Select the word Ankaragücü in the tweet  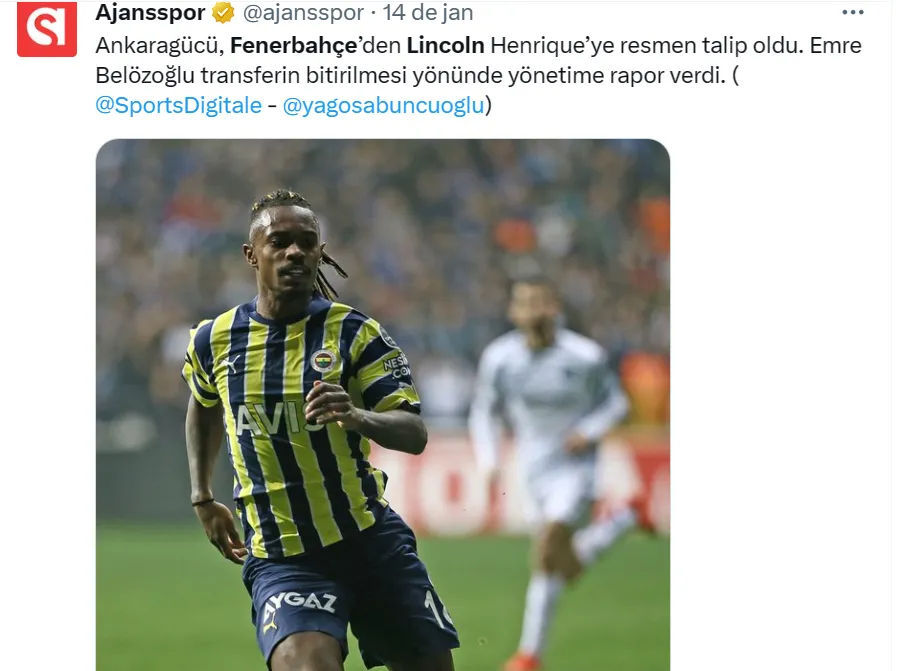point(159,46)
